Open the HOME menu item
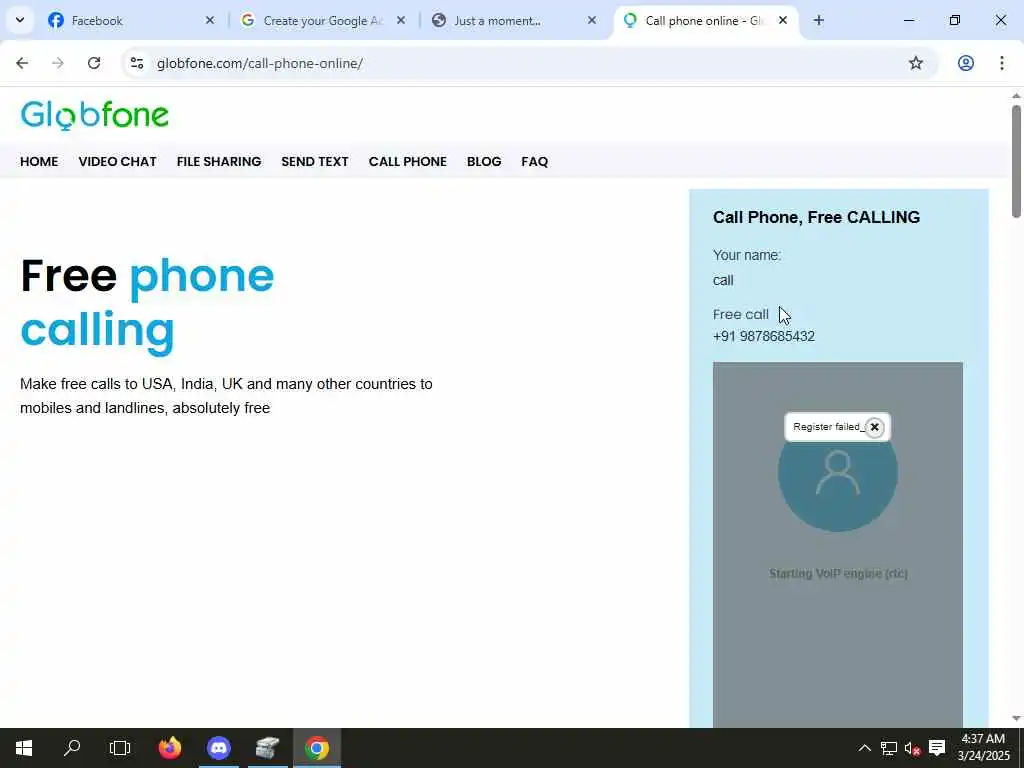 coord(39,161)
